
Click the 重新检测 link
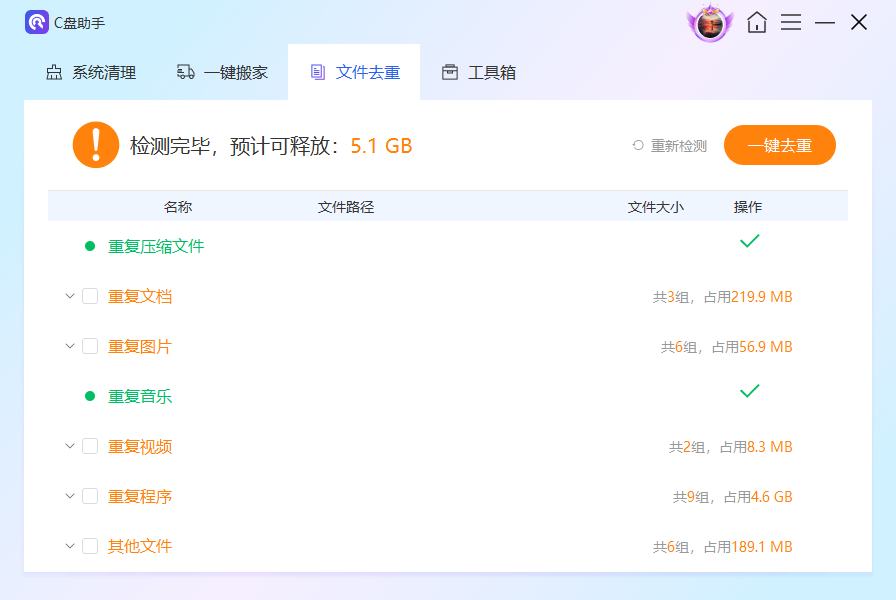point(677,145)
